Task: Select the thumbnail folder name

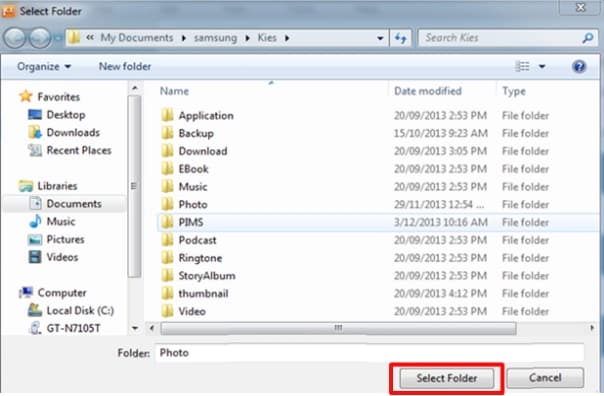Action: 203,294
